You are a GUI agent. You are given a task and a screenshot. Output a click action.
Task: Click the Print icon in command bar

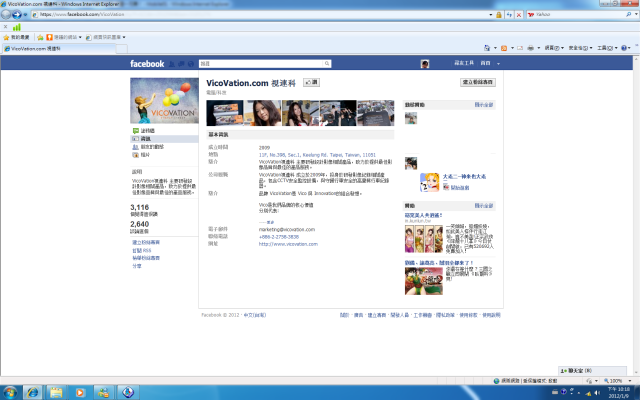point(531,48)
